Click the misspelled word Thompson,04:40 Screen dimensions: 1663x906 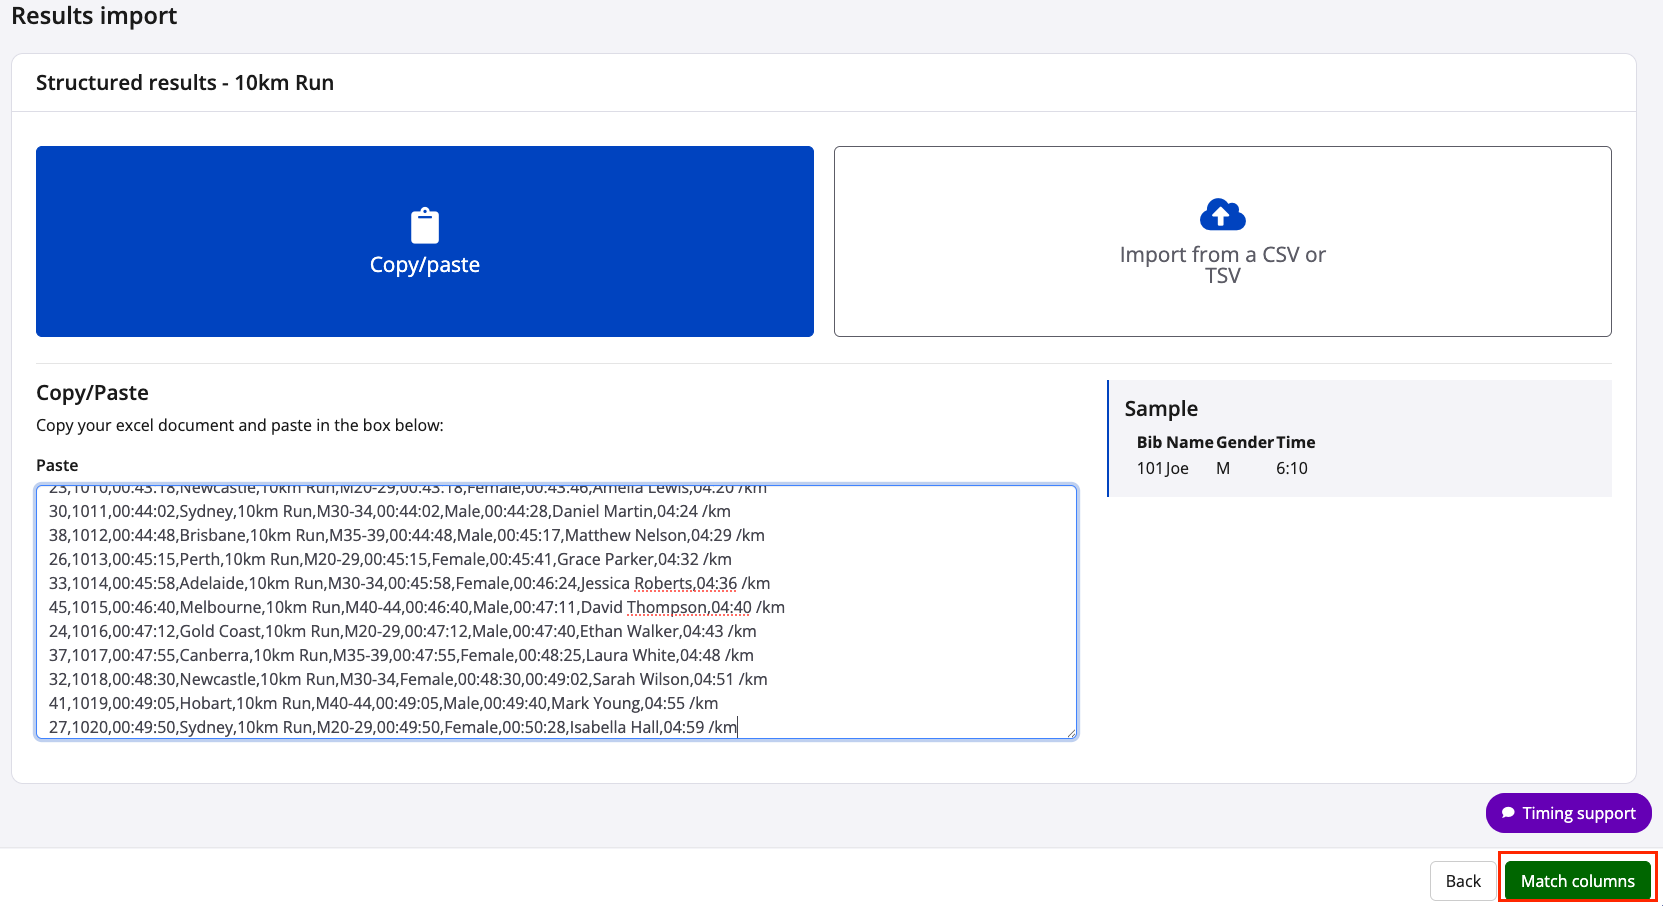coord(689,607)
